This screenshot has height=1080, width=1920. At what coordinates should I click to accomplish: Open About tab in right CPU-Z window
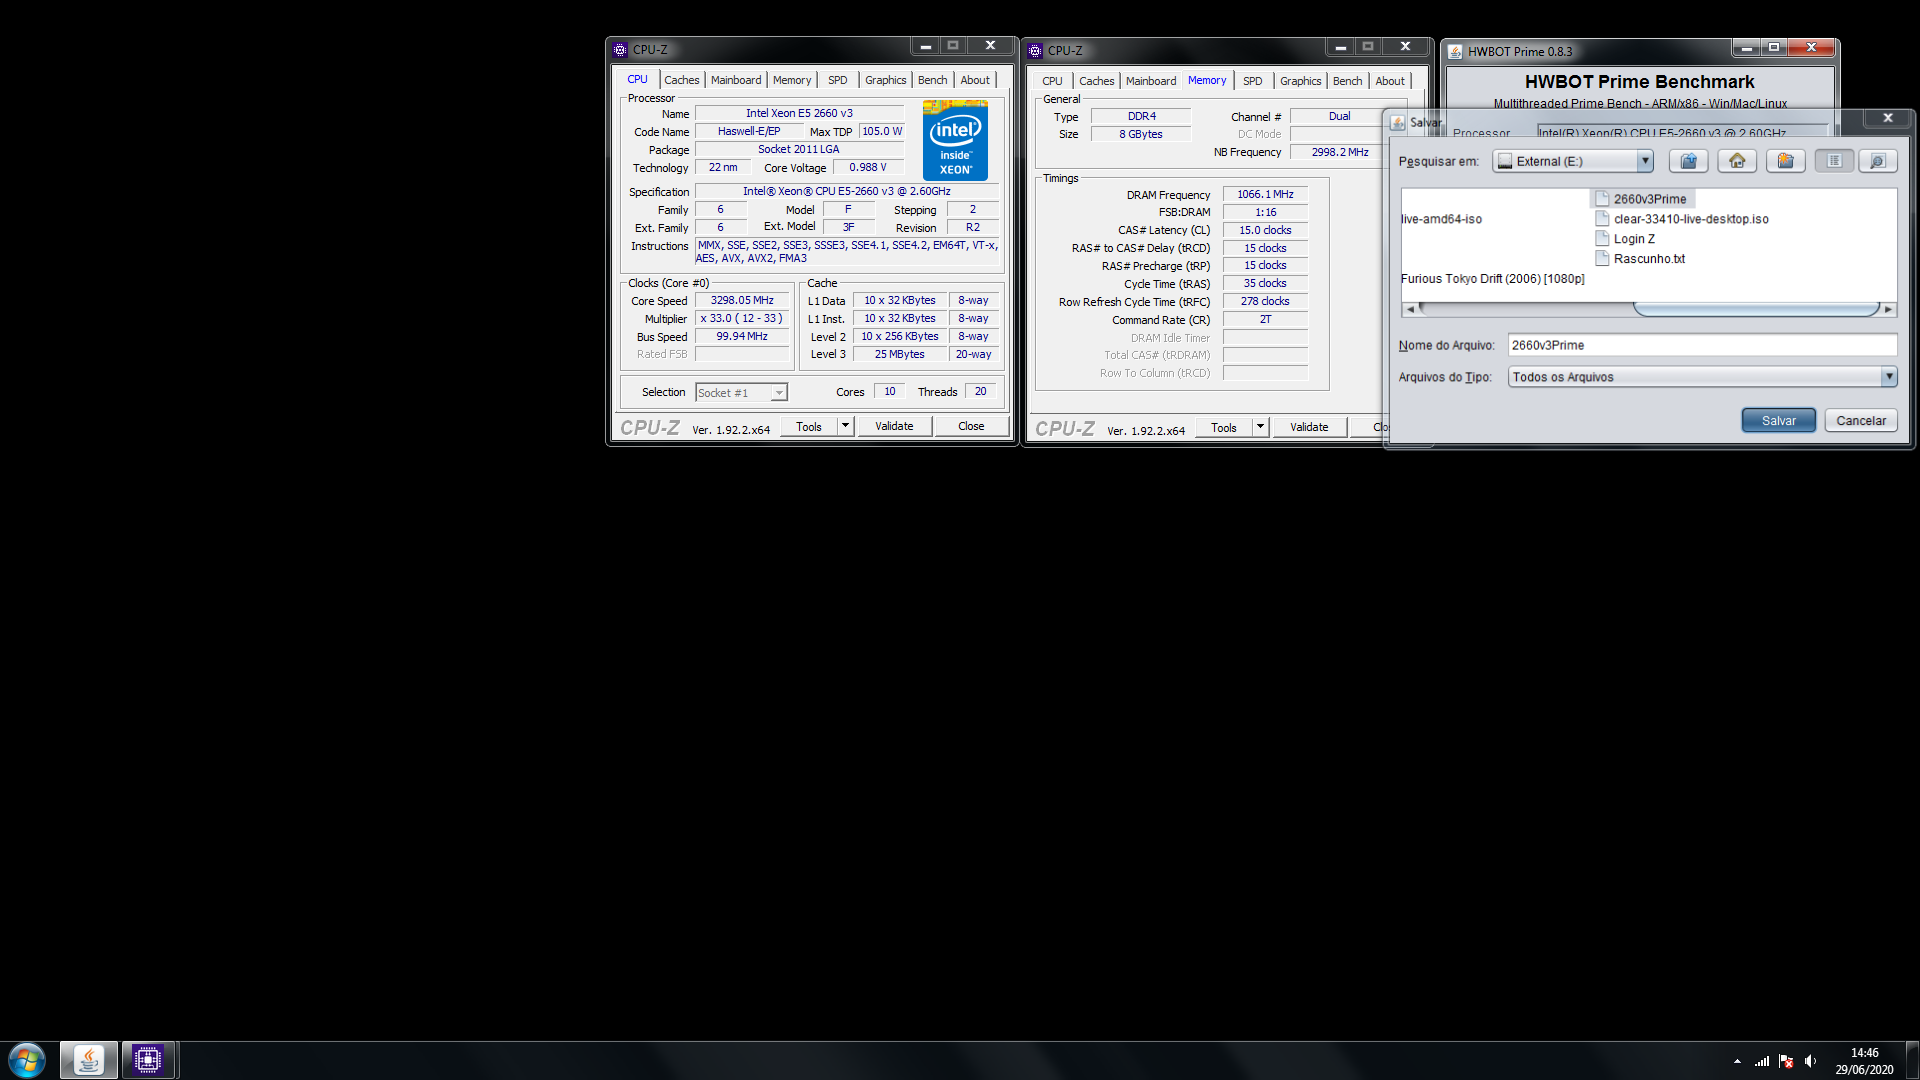[x=1390, y=81]
